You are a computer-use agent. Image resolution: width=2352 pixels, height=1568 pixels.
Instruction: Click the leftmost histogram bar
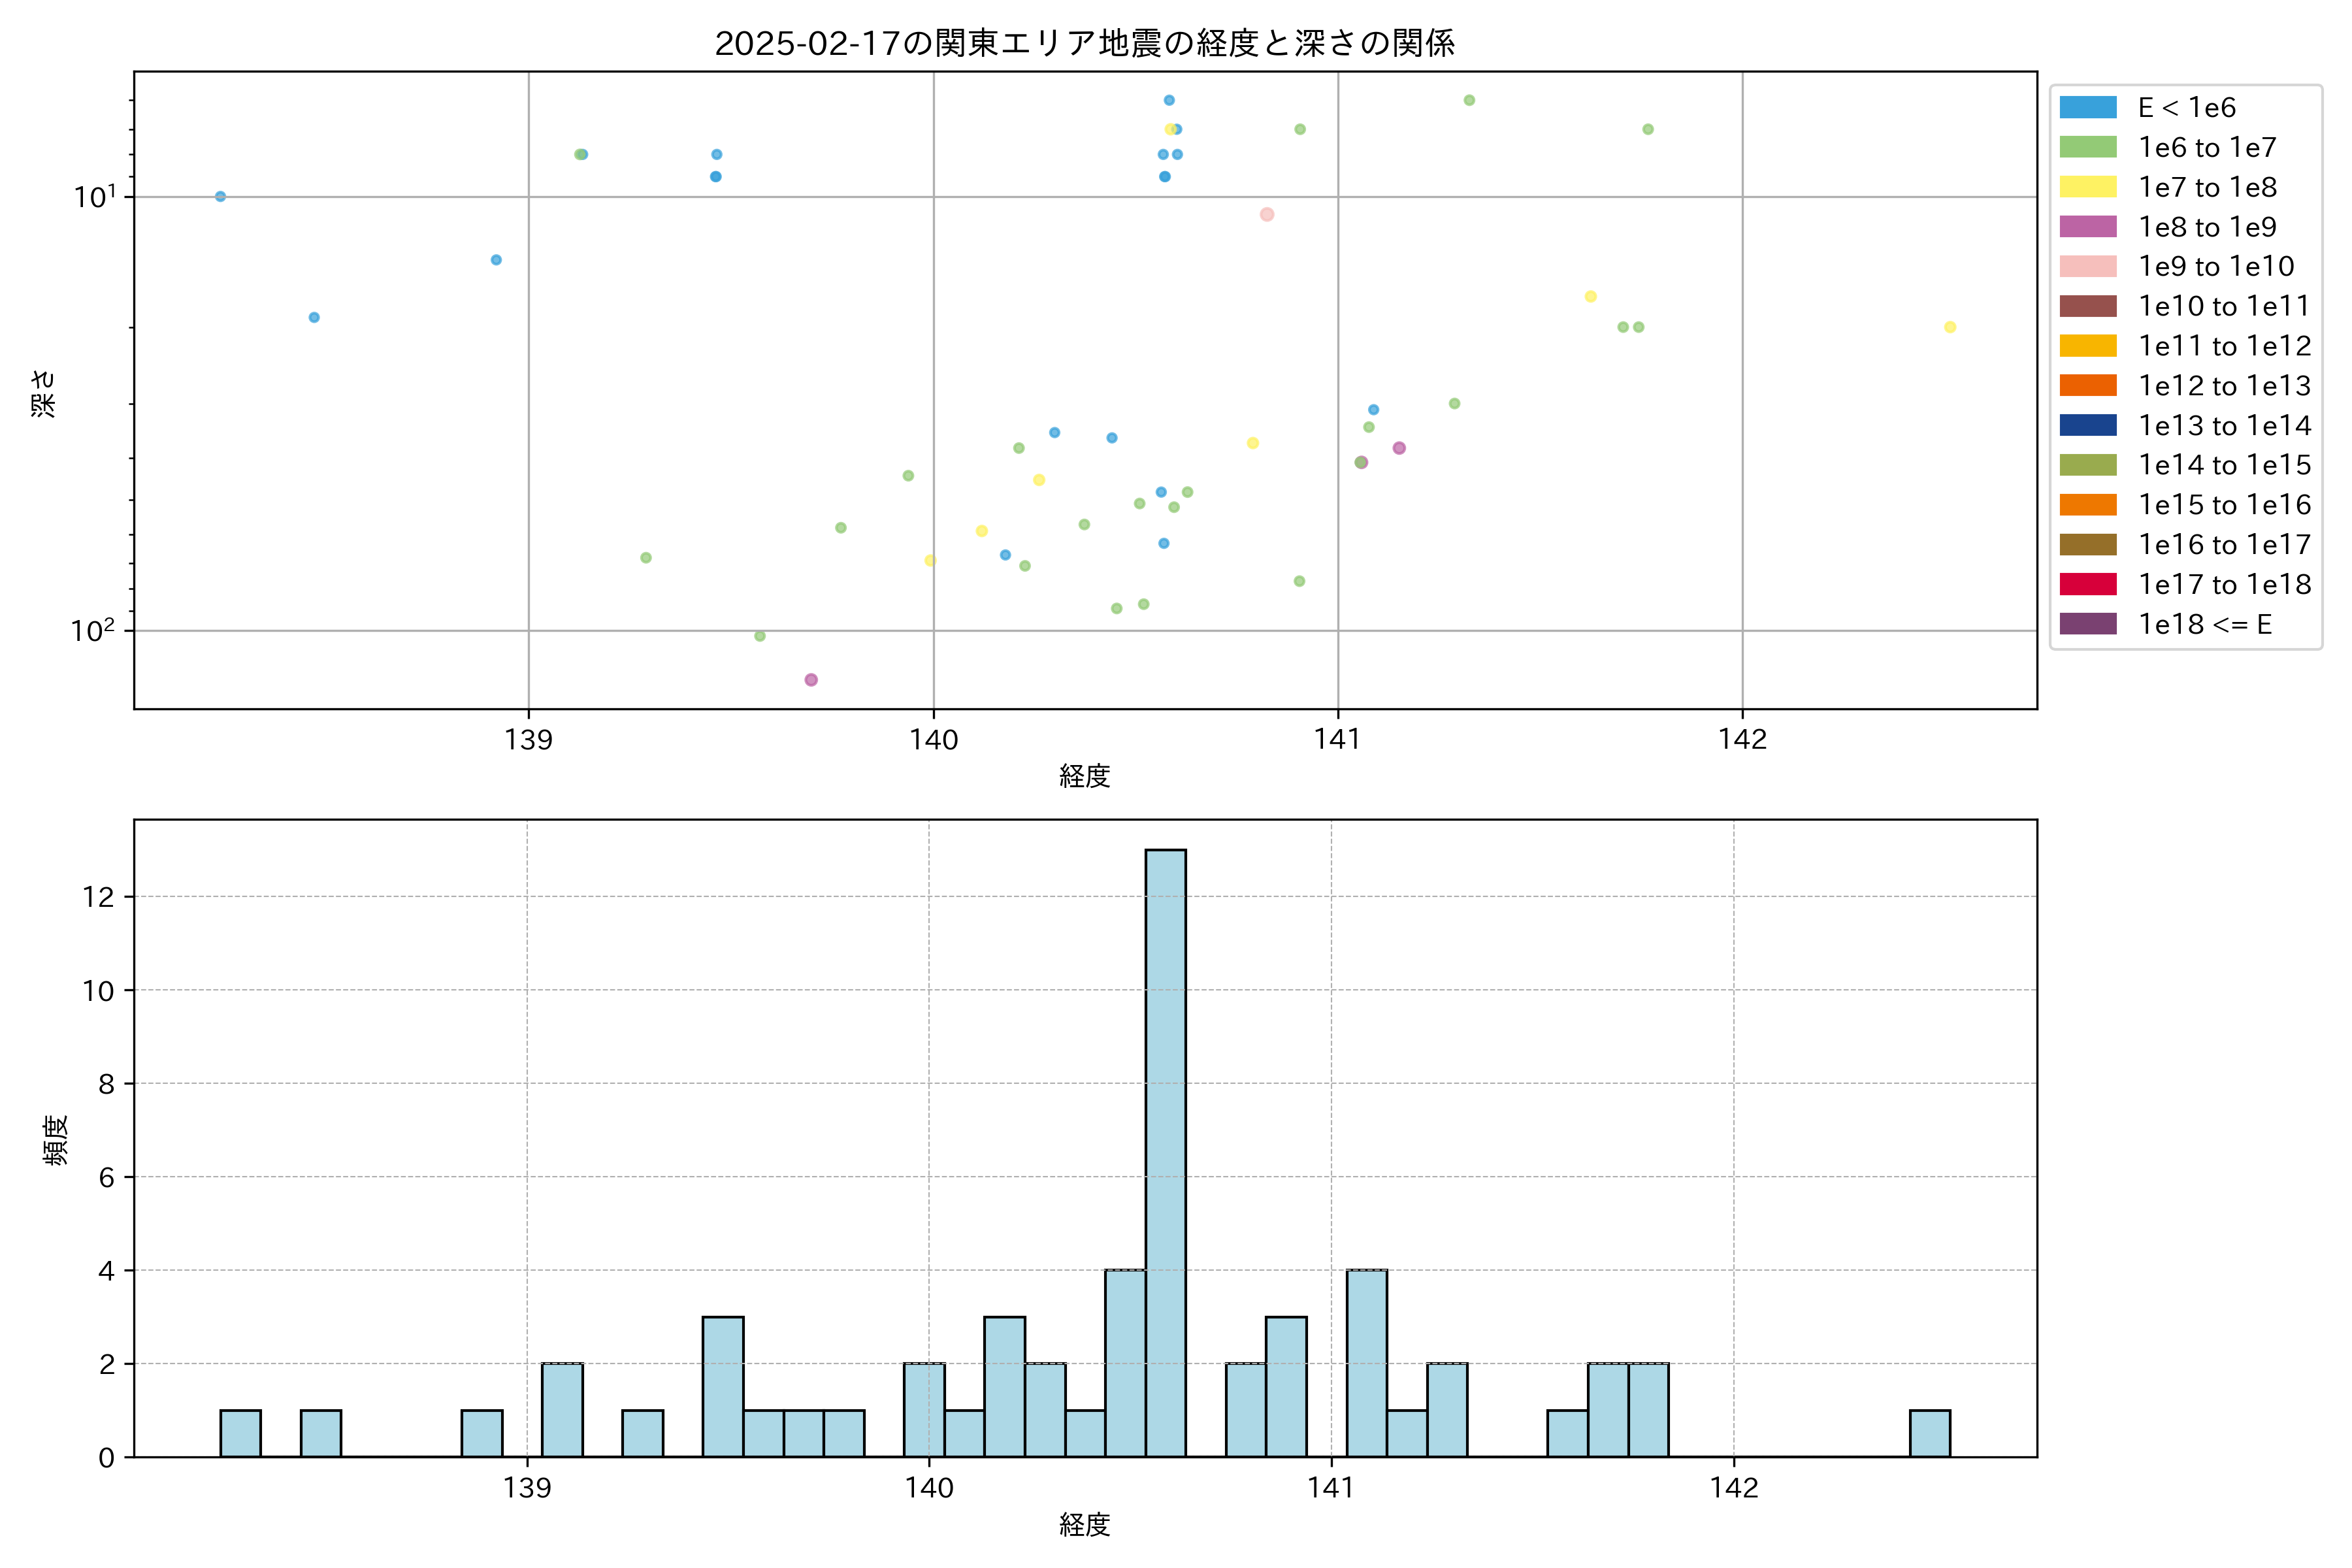240,1433
